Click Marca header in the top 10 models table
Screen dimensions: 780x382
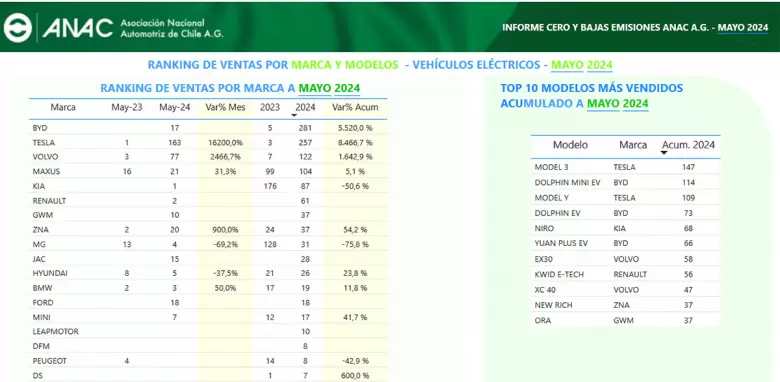click(633, 145)
